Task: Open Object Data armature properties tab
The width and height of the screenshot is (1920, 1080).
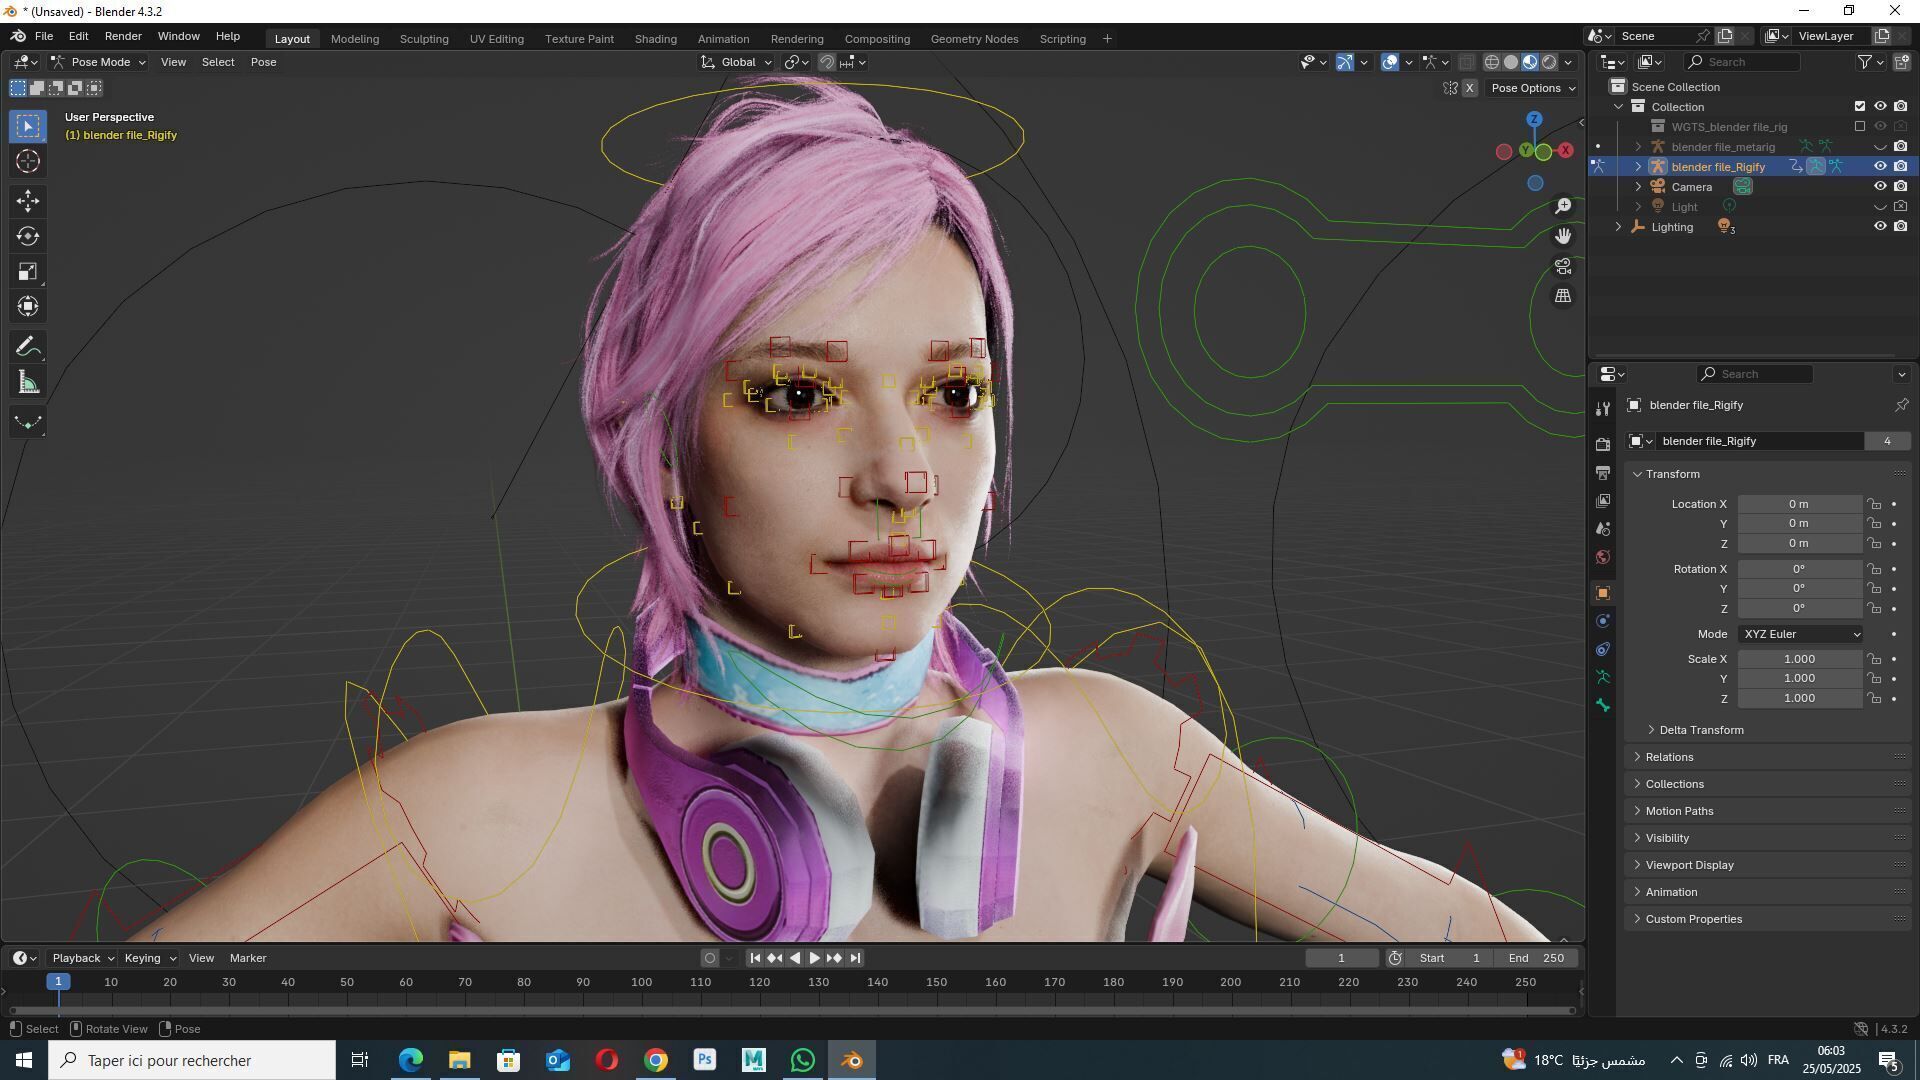Action: 1603,677
